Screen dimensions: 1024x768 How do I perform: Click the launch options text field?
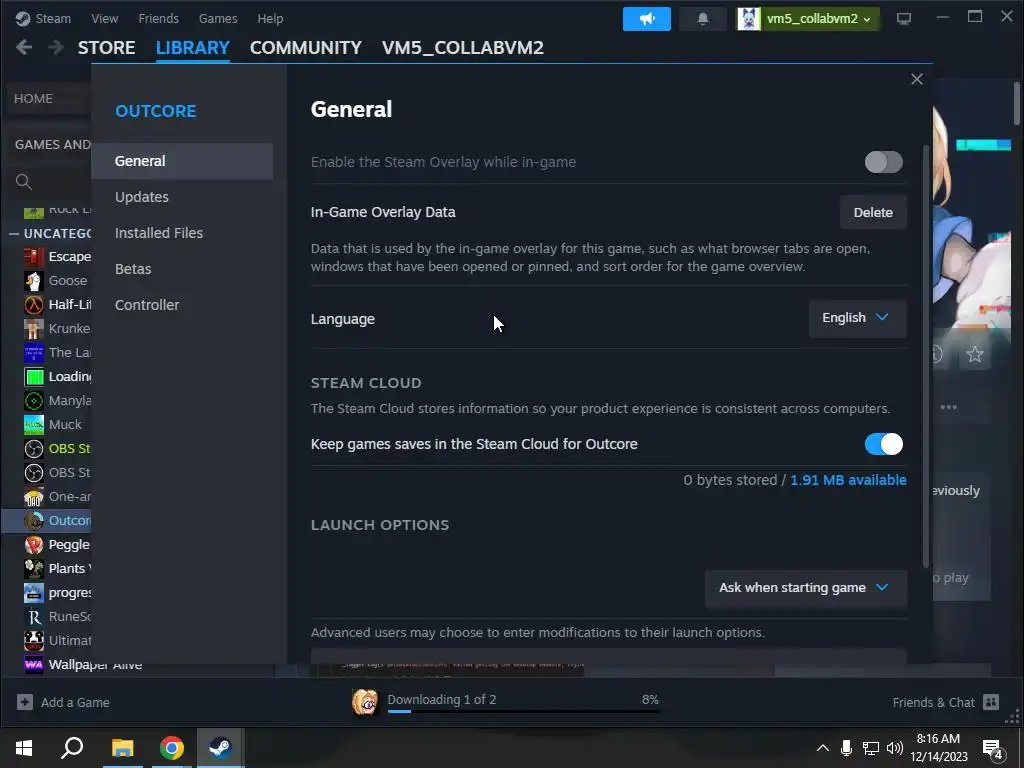[x=609, y=656]
